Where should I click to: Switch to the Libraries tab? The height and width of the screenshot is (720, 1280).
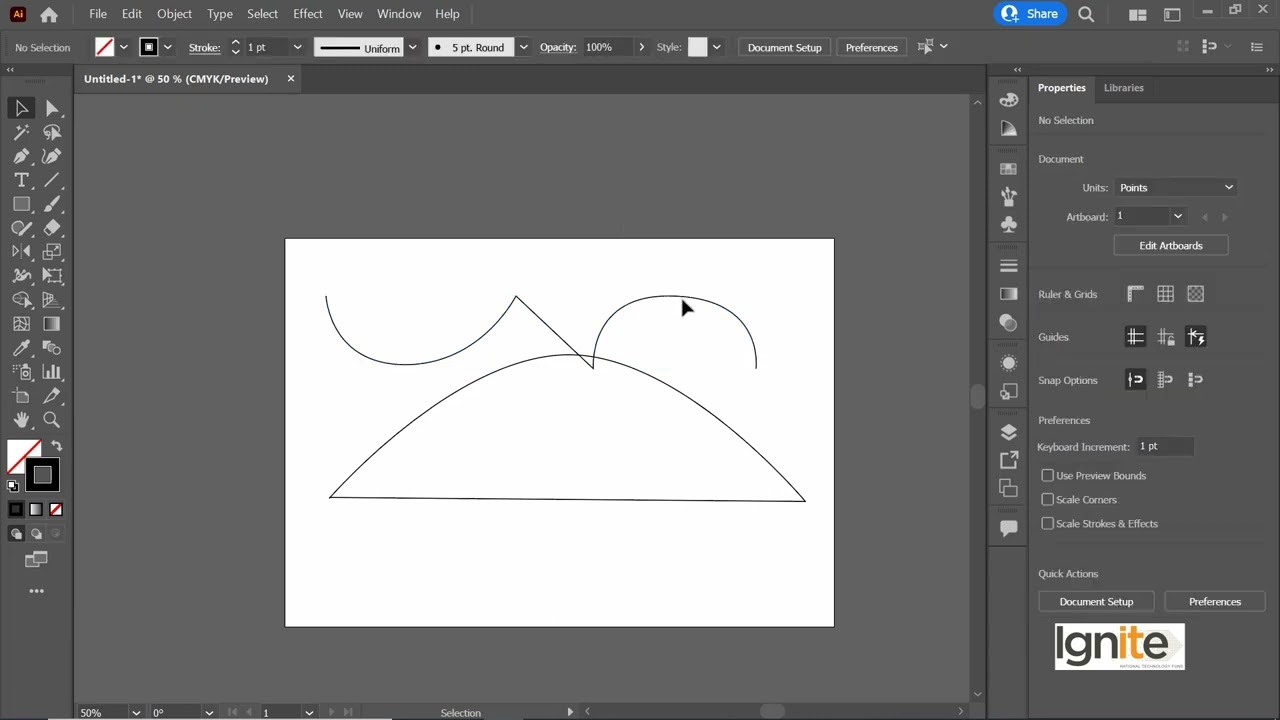1123,88
